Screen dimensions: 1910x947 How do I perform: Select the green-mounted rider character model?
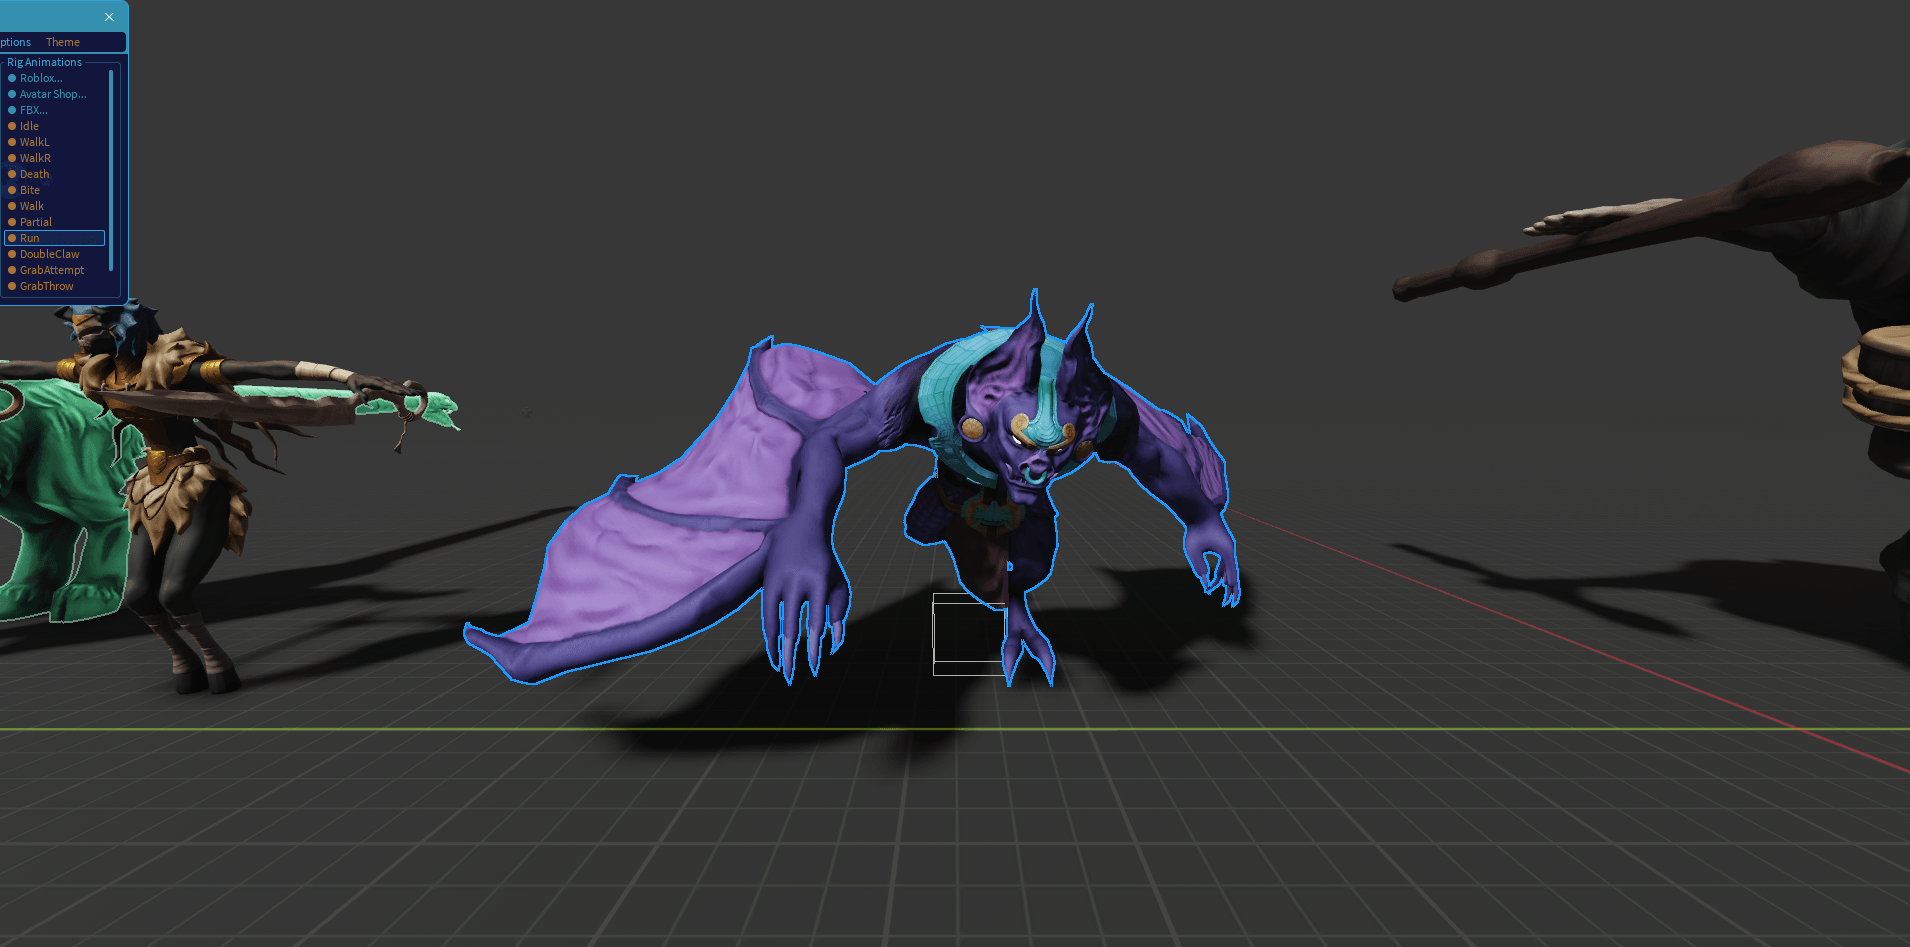coord(180,490)
